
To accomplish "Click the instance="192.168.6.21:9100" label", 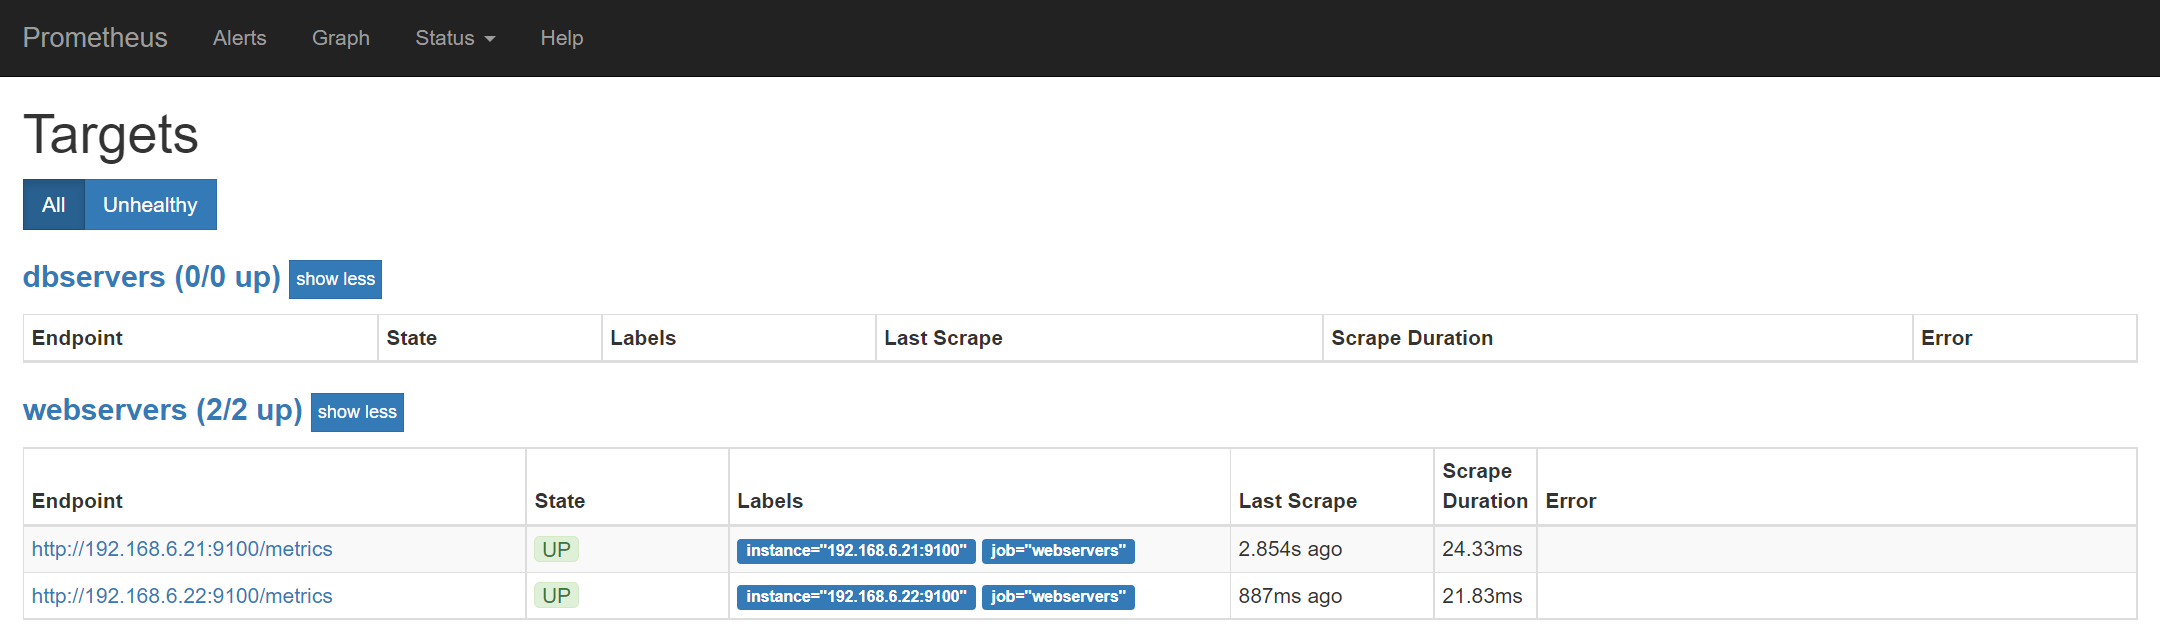I will click(x=856, y=551).
